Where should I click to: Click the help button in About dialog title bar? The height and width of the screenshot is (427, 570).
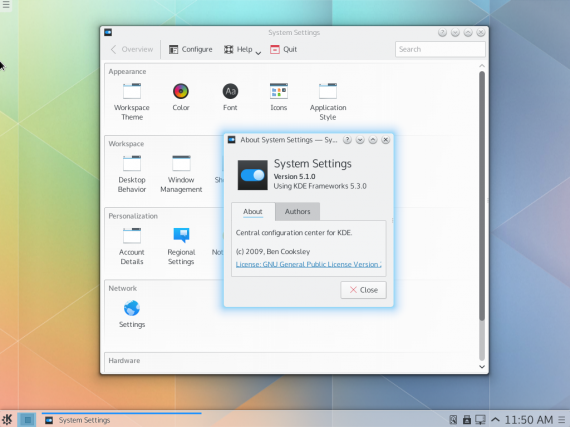coord(347,140)
